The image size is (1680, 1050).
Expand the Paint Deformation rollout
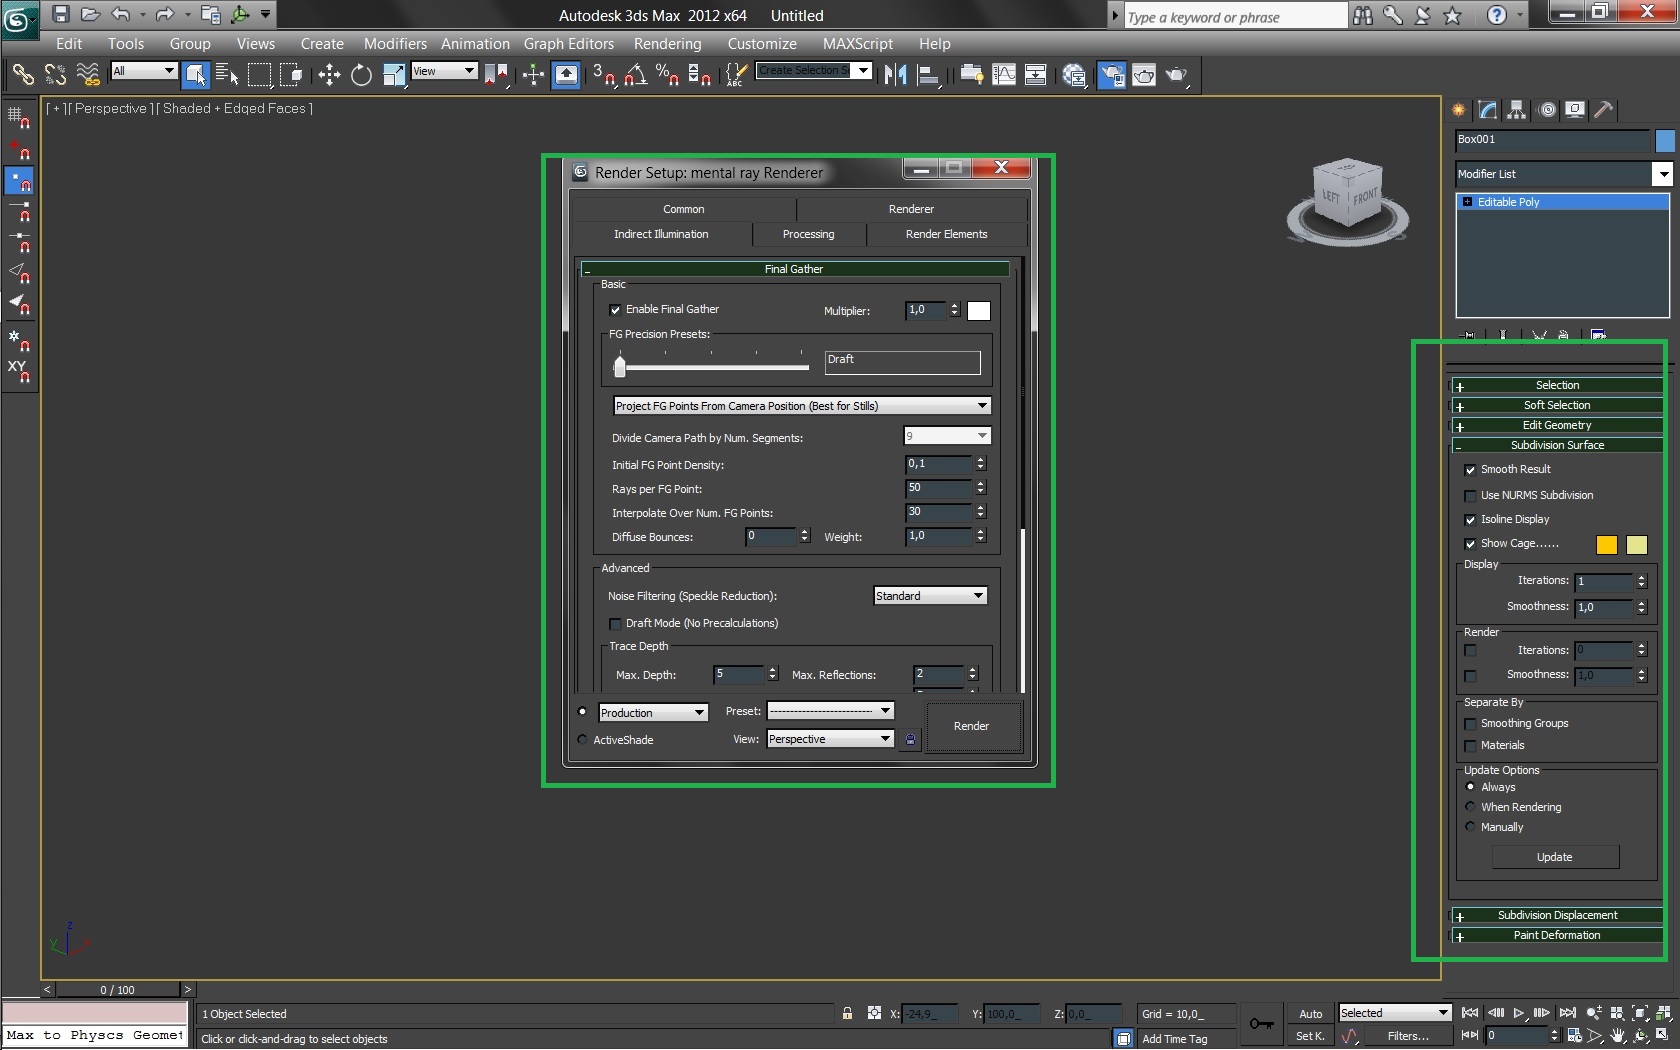pos(1557,935)
